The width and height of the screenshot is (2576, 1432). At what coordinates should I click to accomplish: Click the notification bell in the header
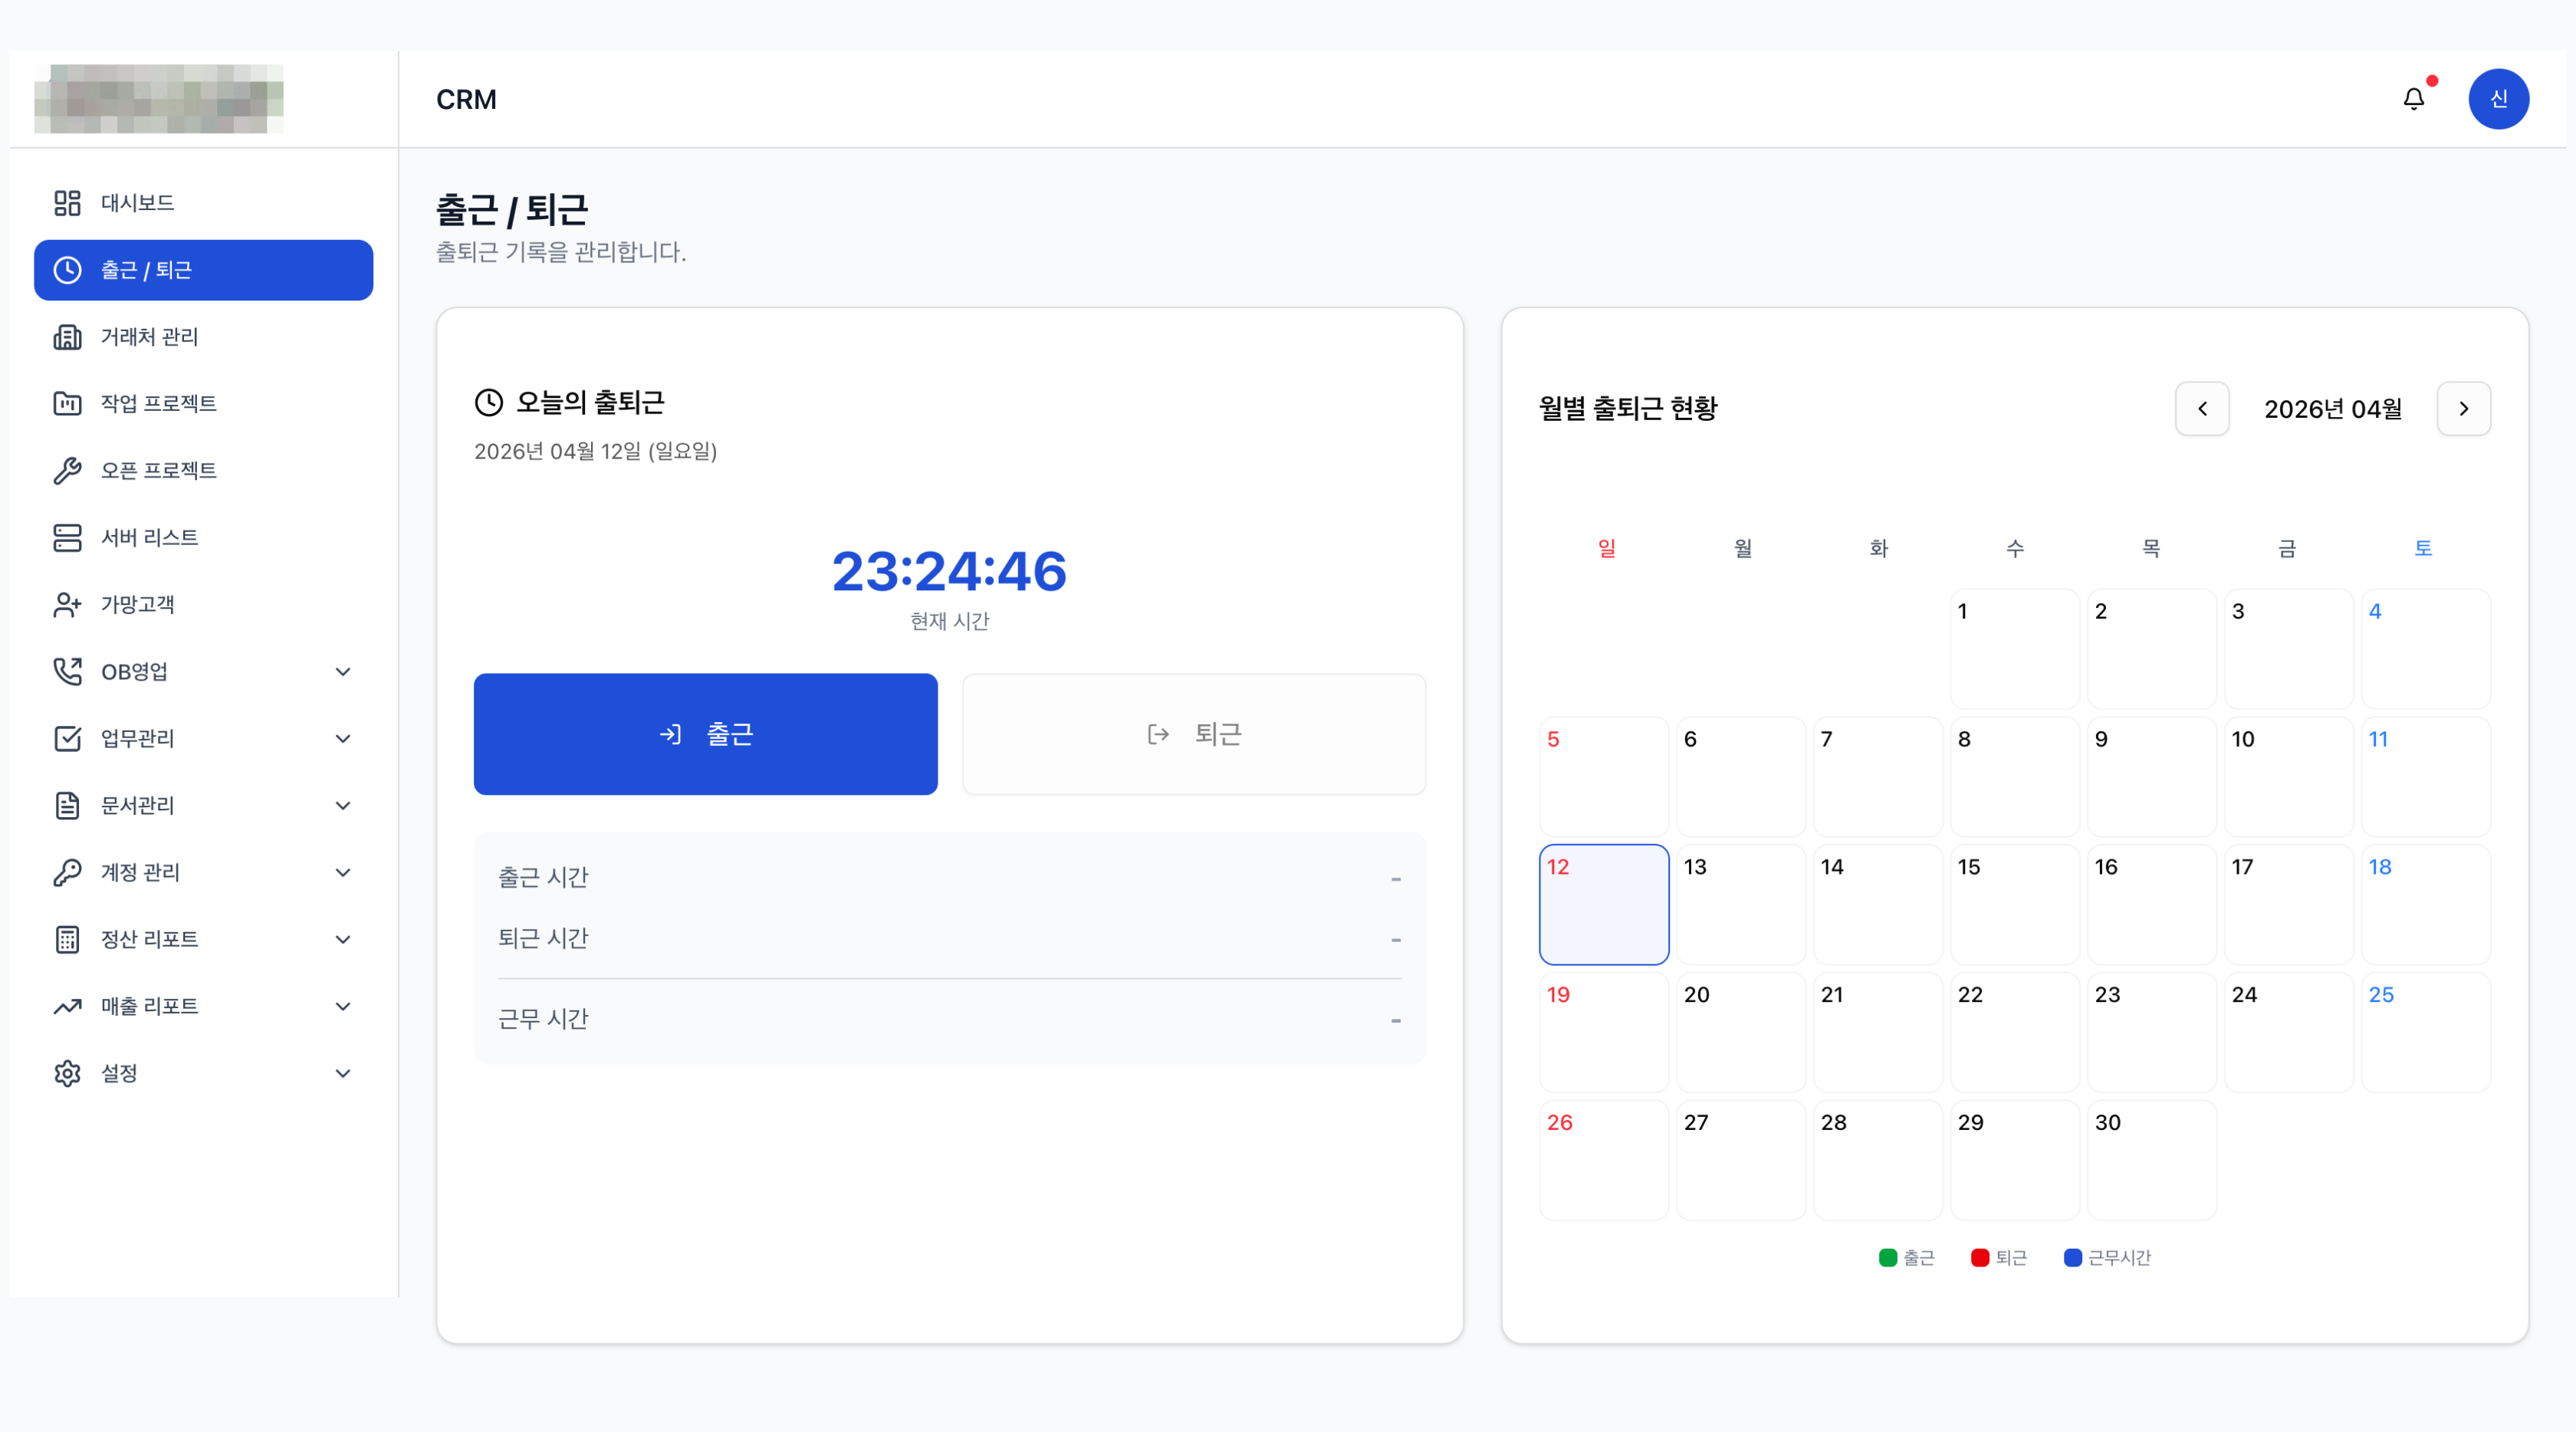click(2414, 98)
